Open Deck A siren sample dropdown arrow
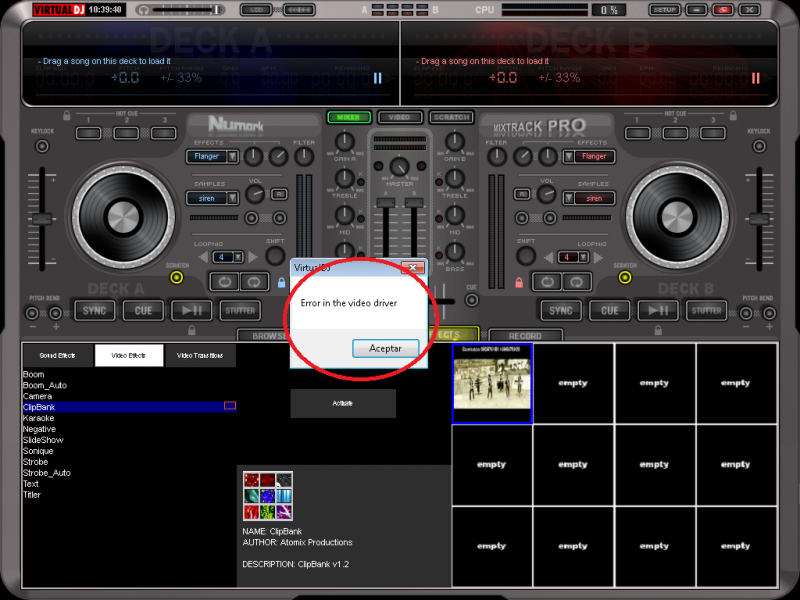Screen dimensions: 800x600 click(232, 198)
